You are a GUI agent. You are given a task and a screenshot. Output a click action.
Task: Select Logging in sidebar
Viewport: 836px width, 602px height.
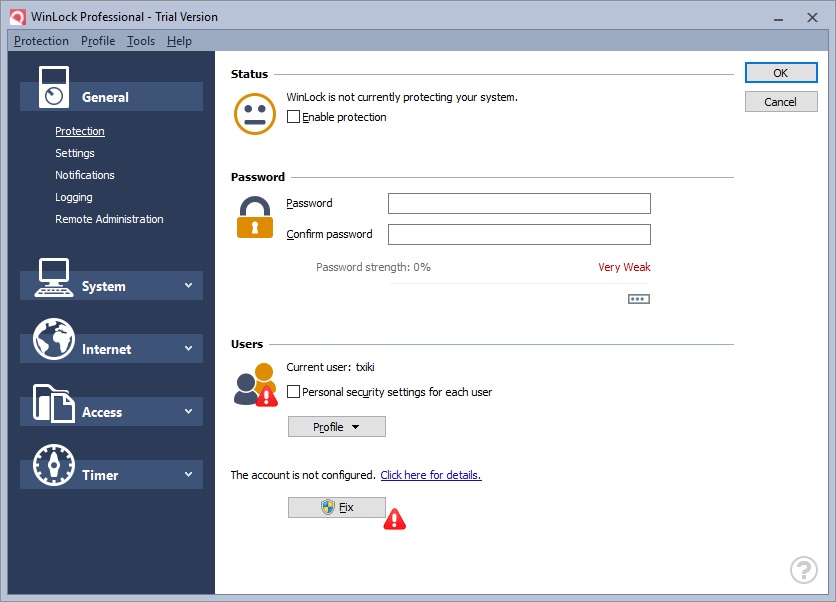pos(74,197)
